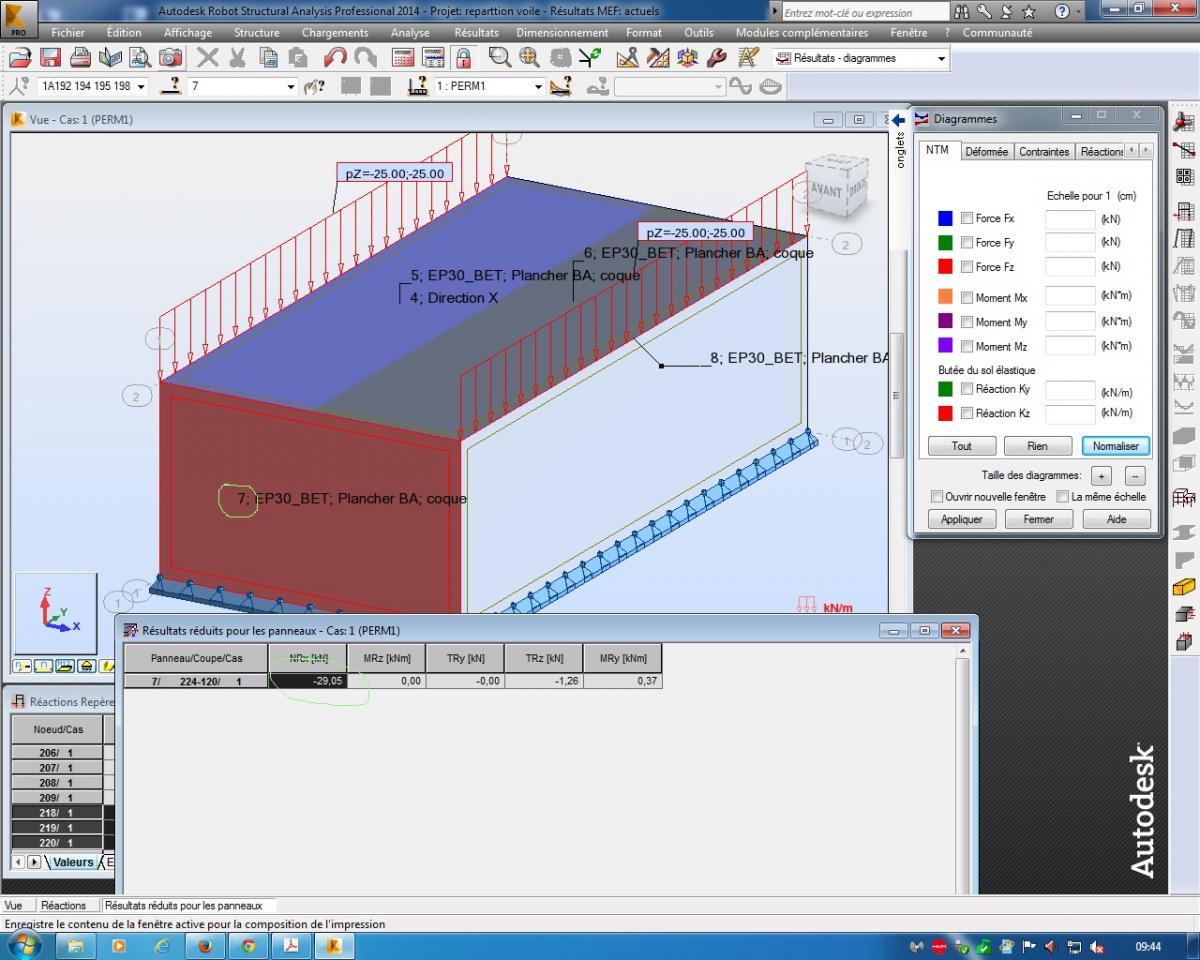The image size is (1200, 960).
Task: Click the Tout button
Action: (x=961, y=446)
